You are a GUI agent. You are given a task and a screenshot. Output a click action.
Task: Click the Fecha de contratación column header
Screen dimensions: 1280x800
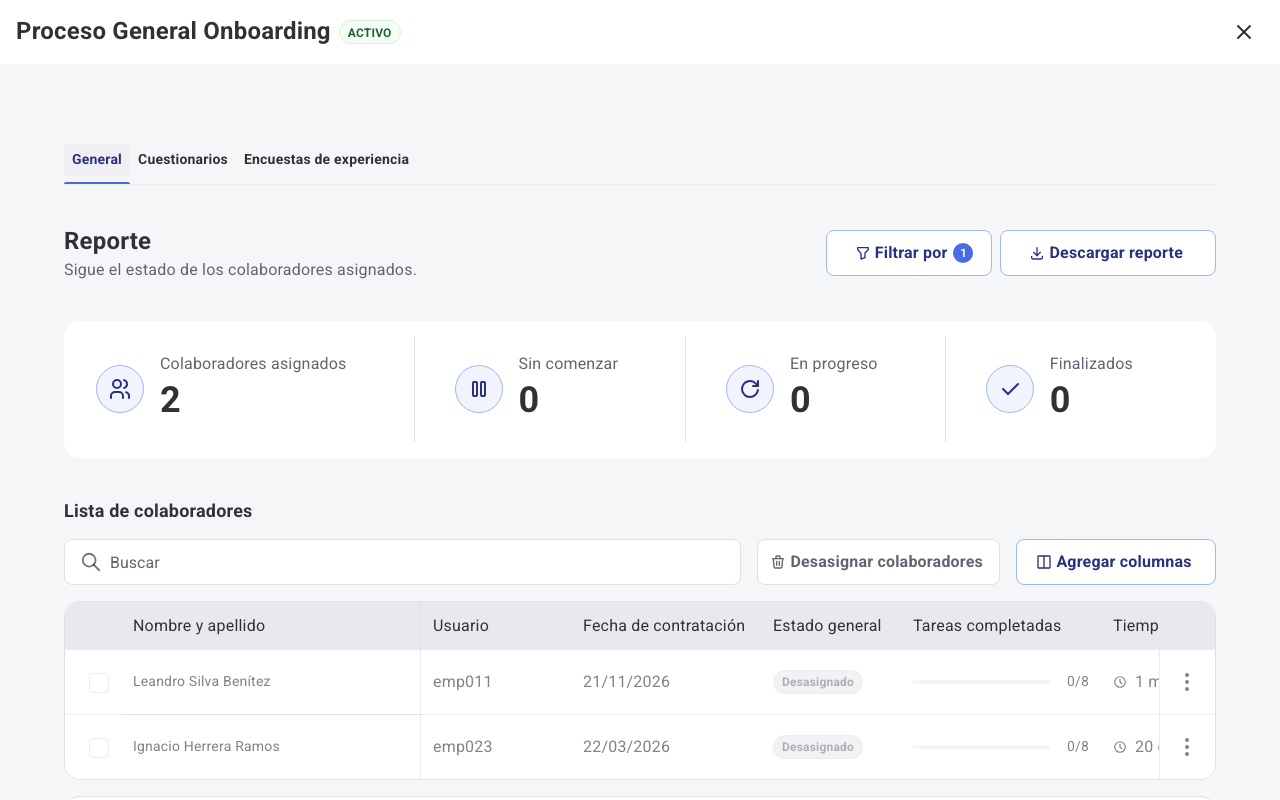pos(664,626)
